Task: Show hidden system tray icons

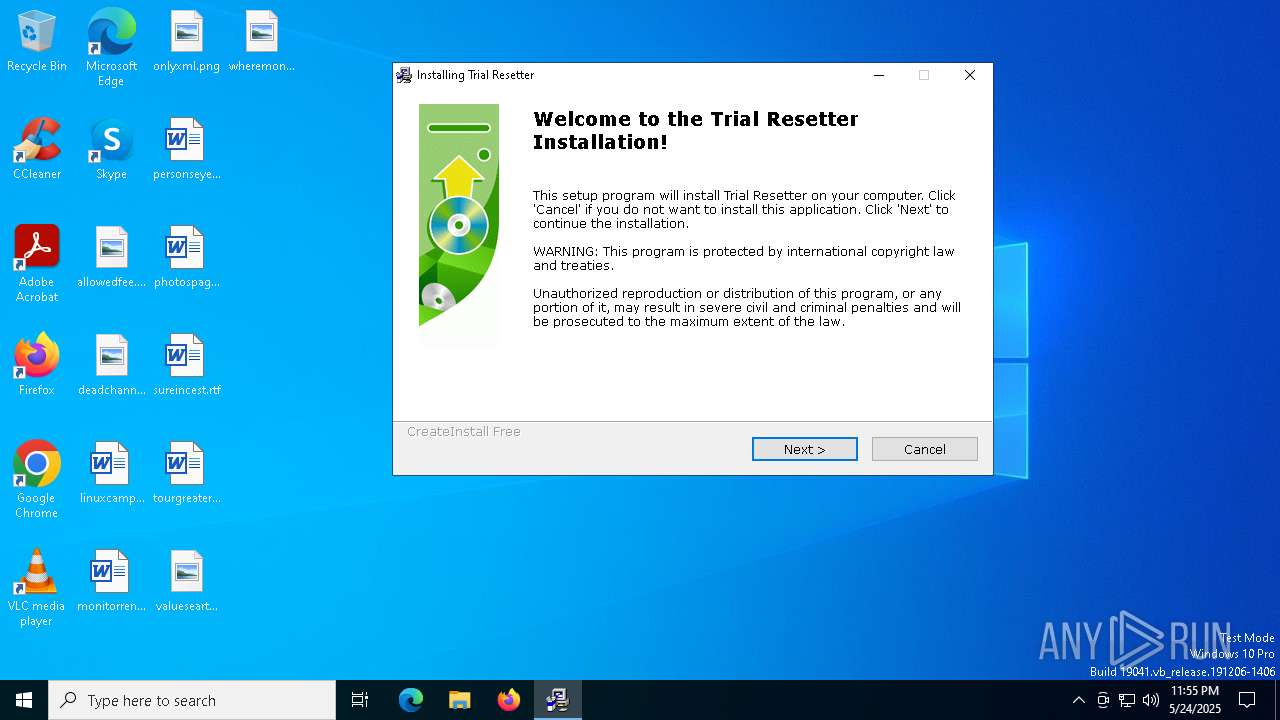Action: [1078, 700]
